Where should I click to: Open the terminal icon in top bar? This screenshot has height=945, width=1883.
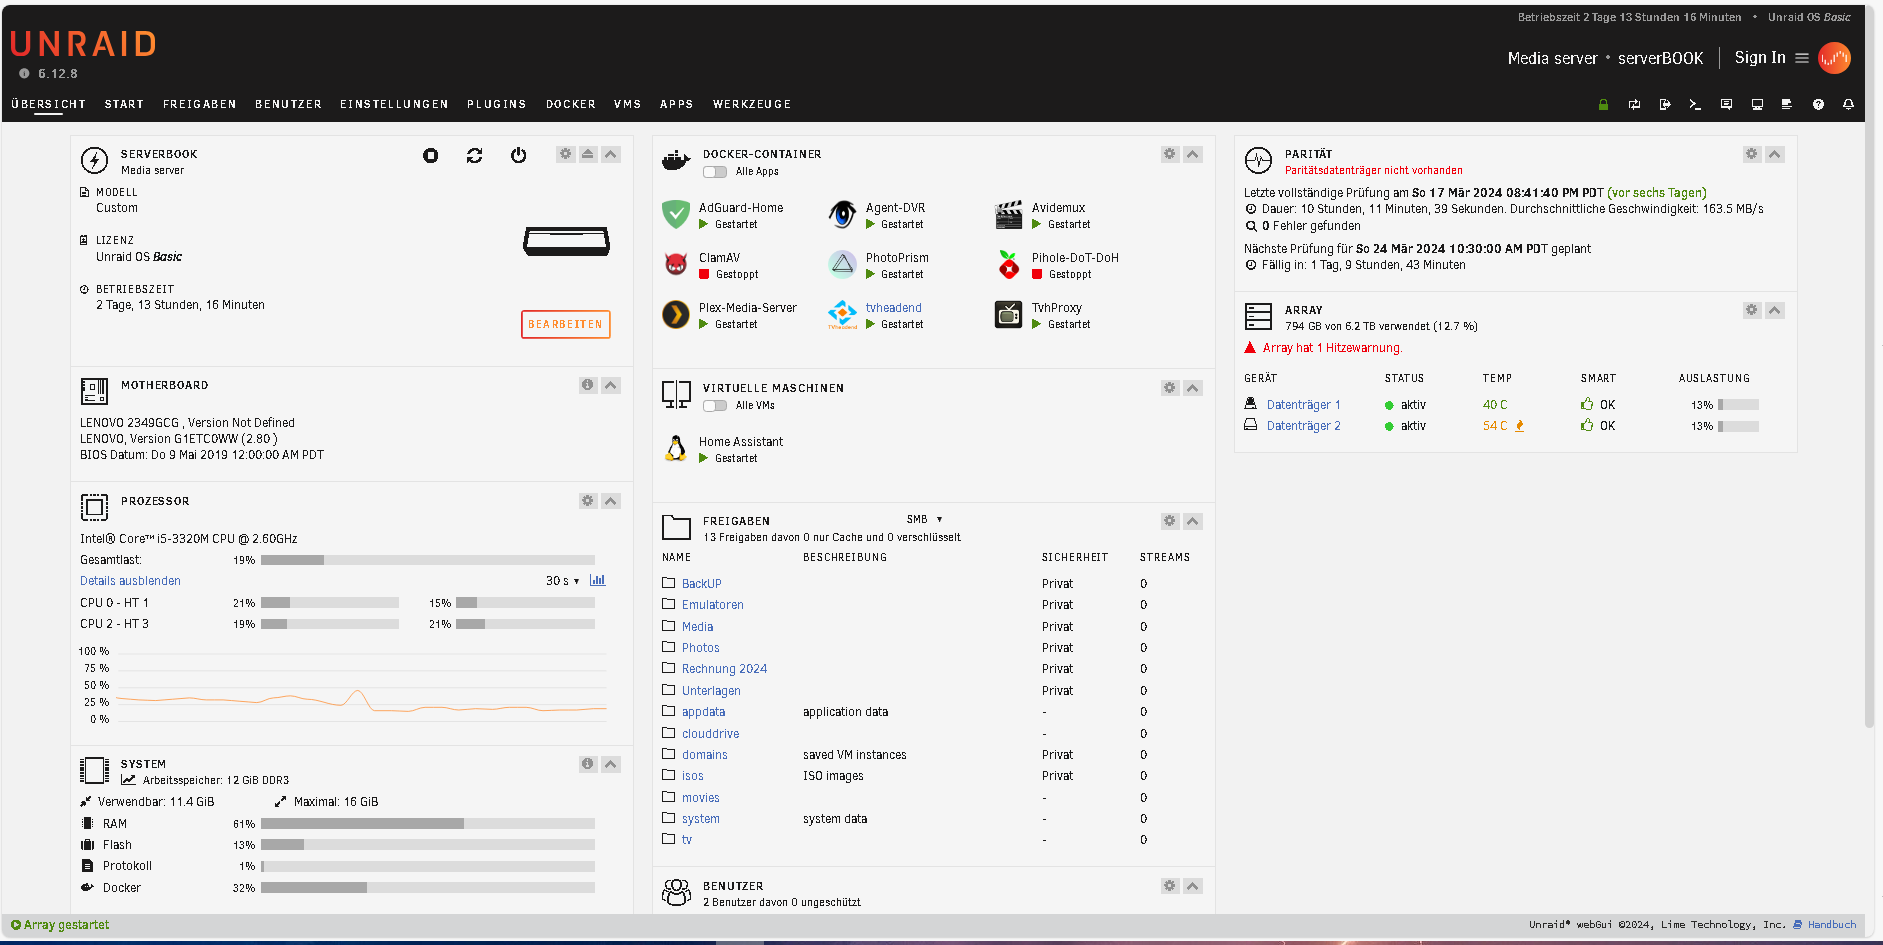click(1695, 104)
